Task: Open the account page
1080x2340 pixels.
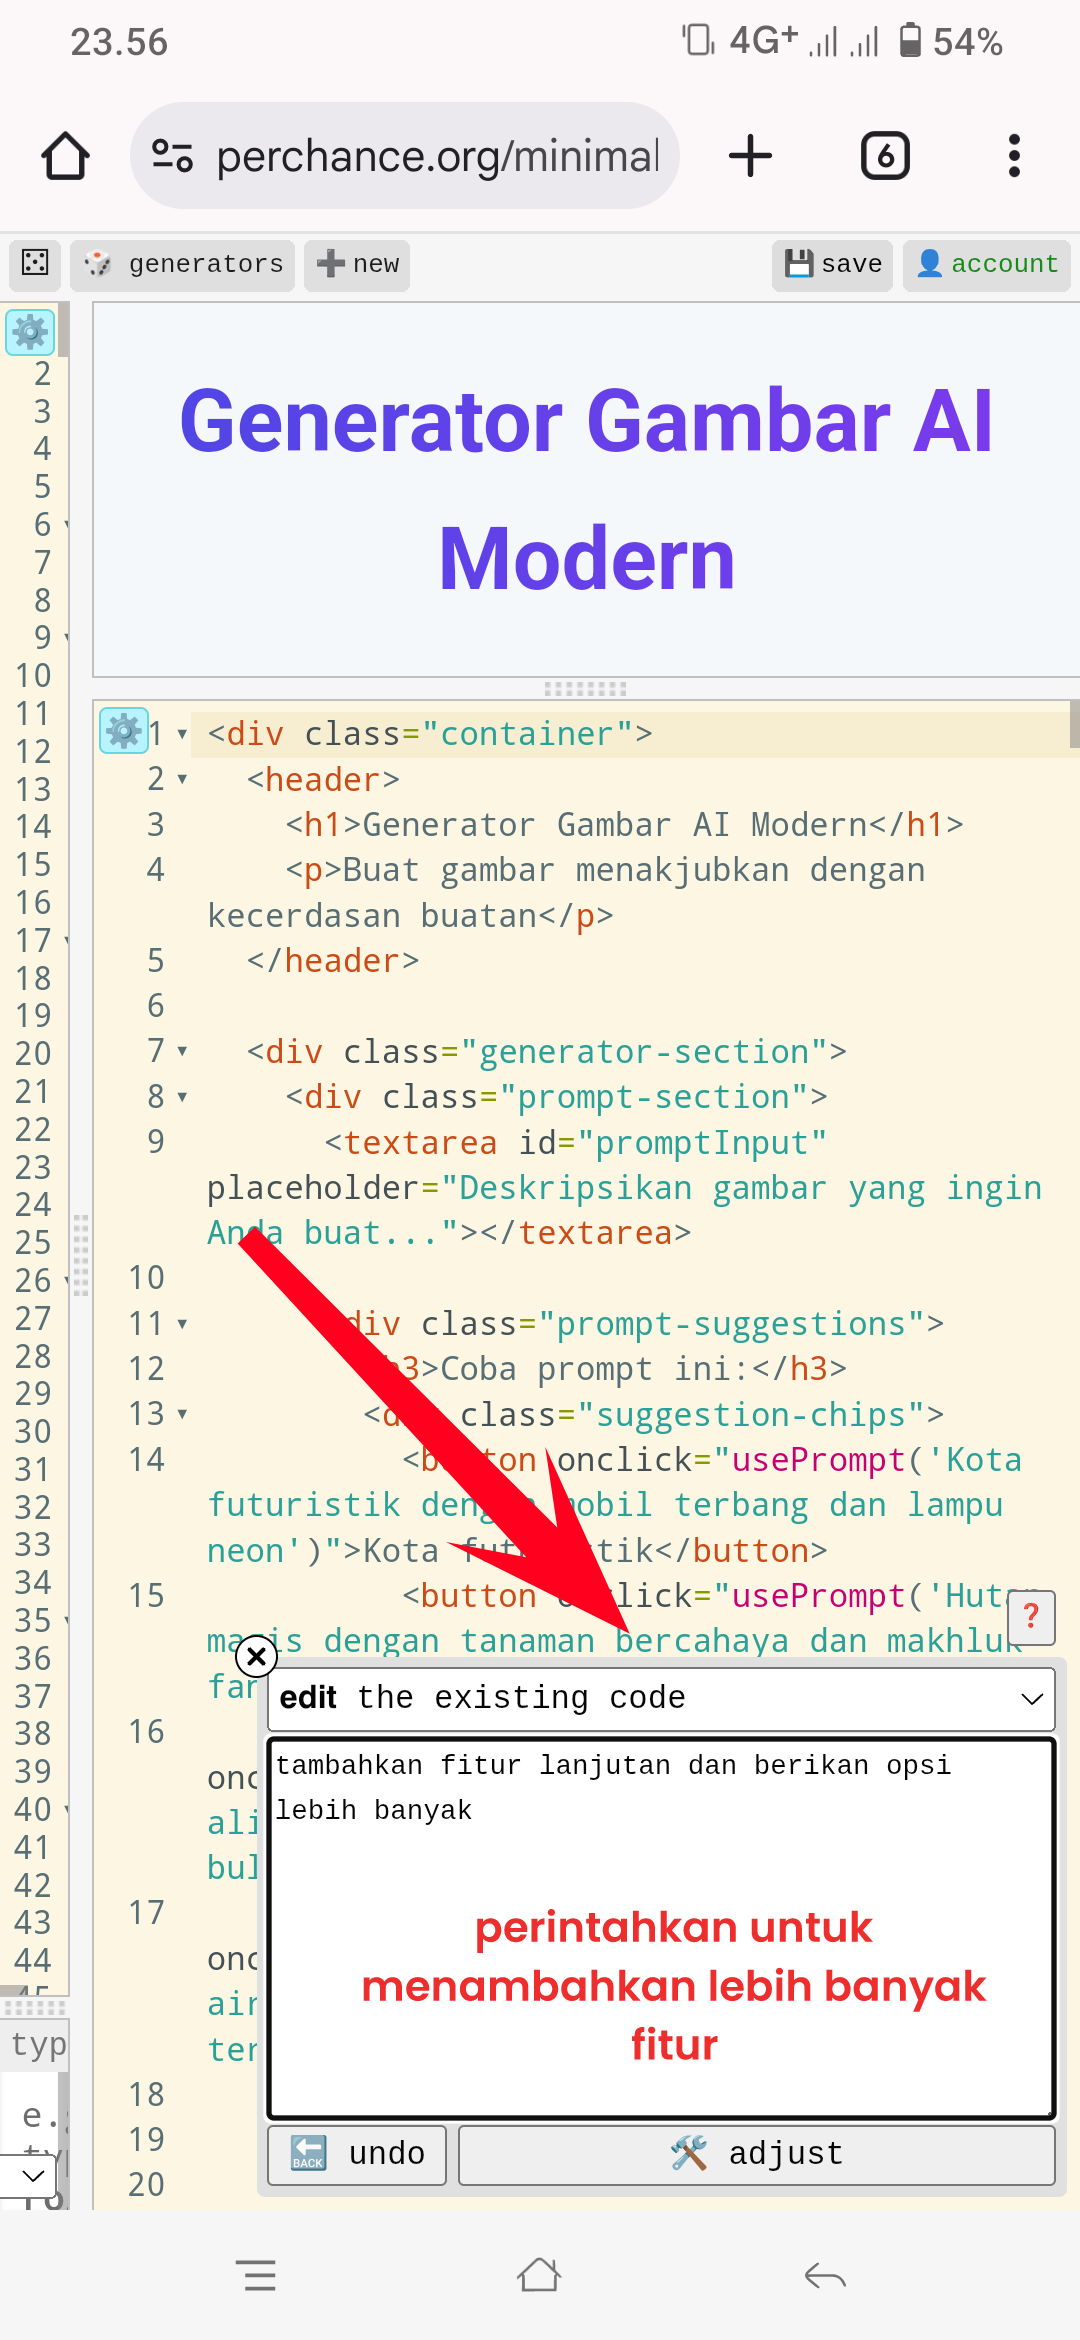Action: 986,264
